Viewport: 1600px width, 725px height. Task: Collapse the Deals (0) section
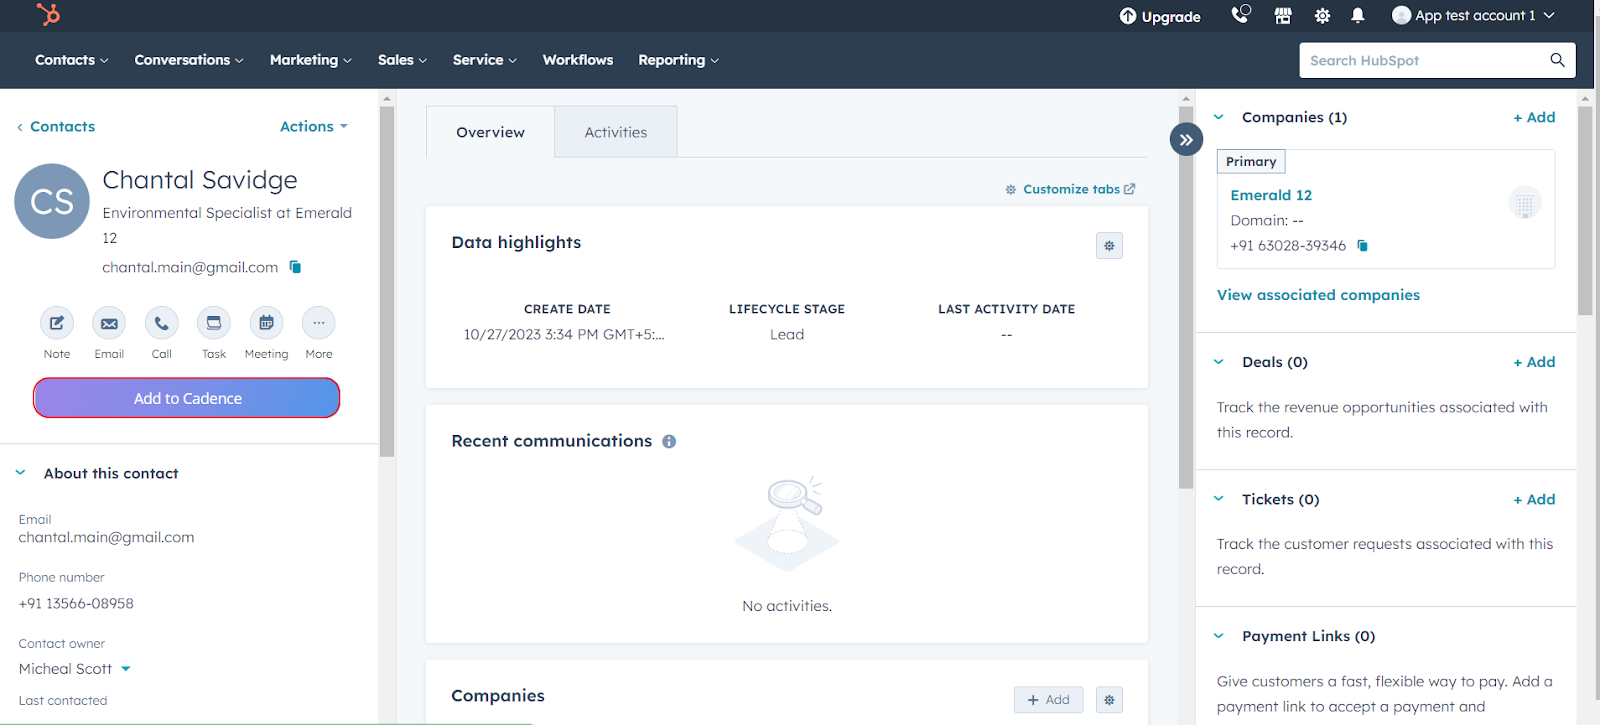(1219, 362)
